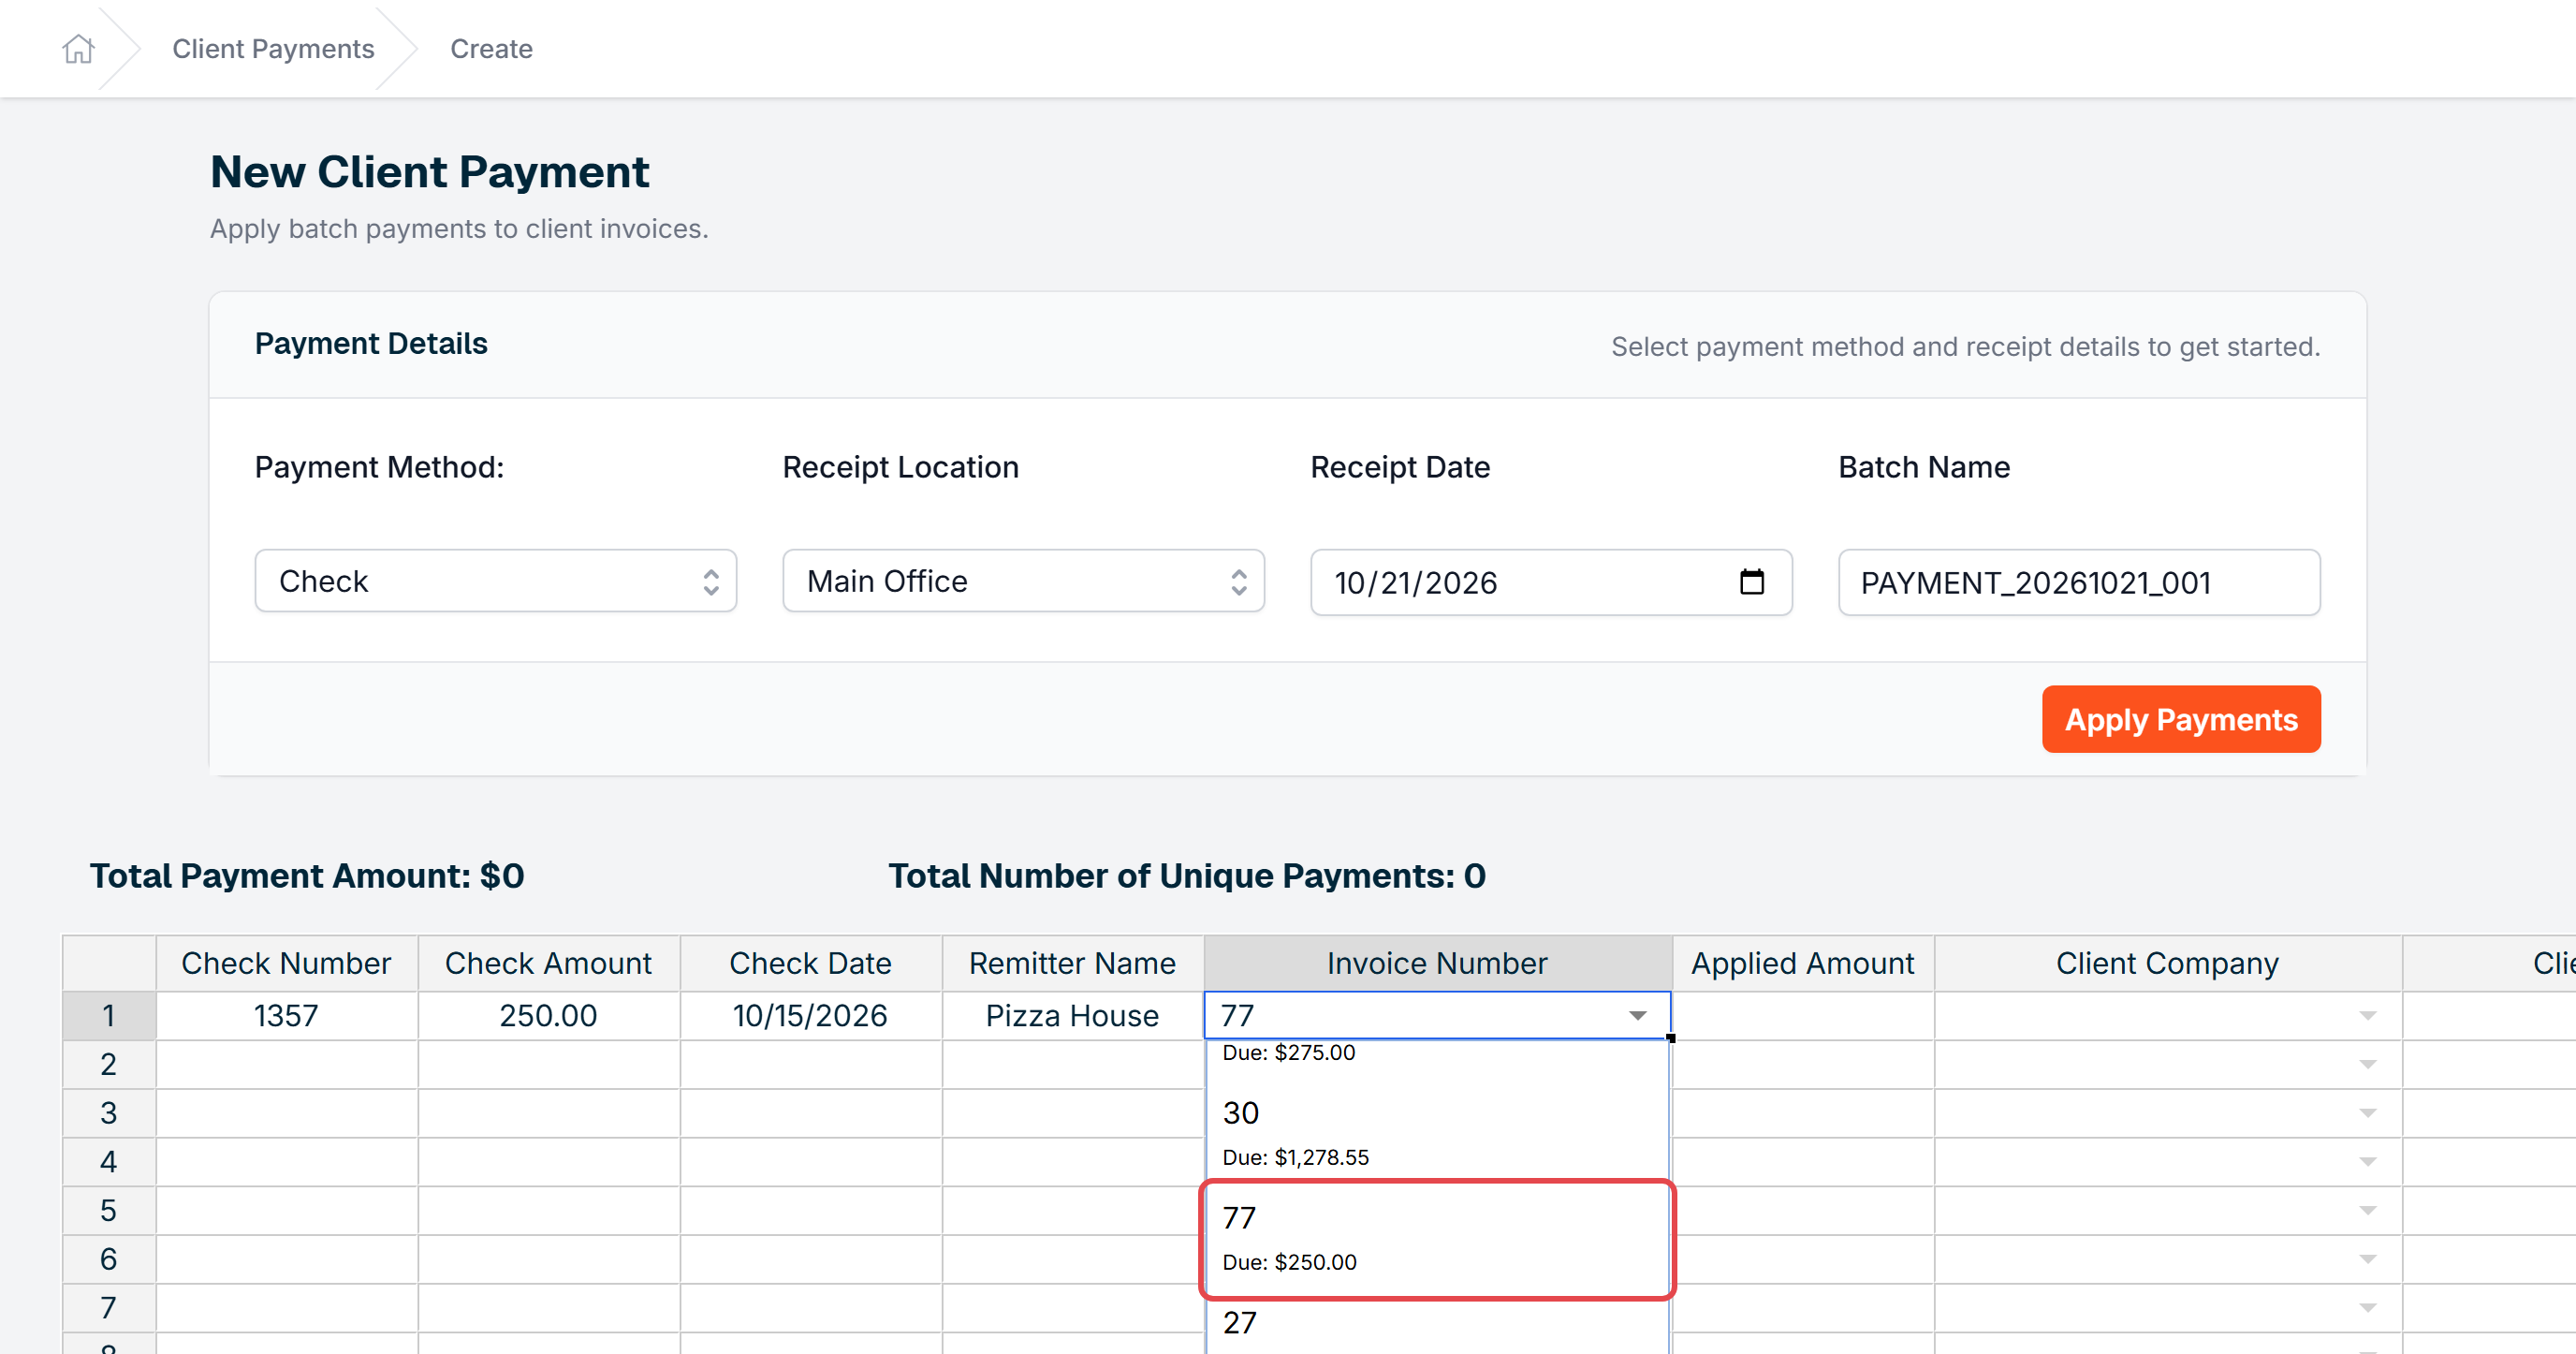Image resolution: width=2576 pixels, height=1354 pixels.
Task: Select the Check Number cell 1357
Action: pyautogui.click(x=287, y=1016)
